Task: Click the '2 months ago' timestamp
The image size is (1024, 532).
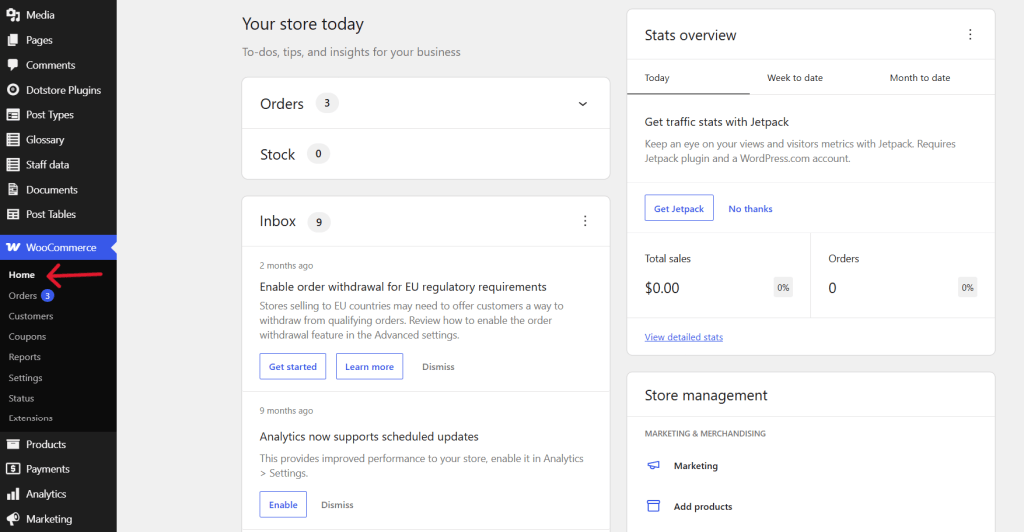Action: pos(286,266)
